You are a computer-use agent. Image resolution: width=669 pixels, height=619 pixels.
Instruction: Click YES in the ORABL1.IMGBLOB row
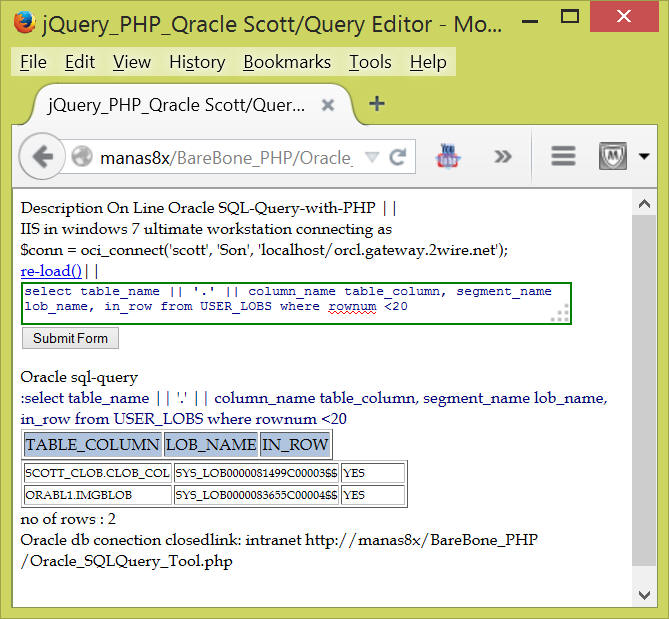pos(373,495)
